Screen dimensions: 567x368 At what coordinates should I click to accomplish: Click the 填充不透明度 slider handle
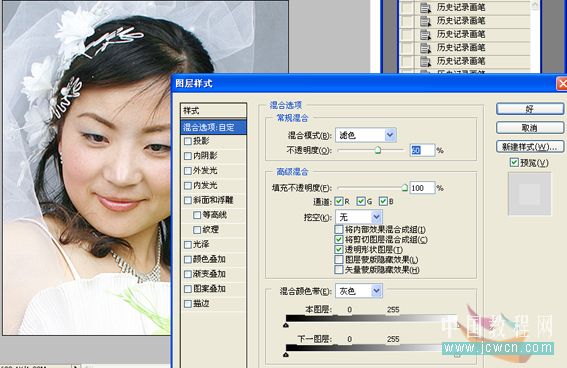(405, 188)
